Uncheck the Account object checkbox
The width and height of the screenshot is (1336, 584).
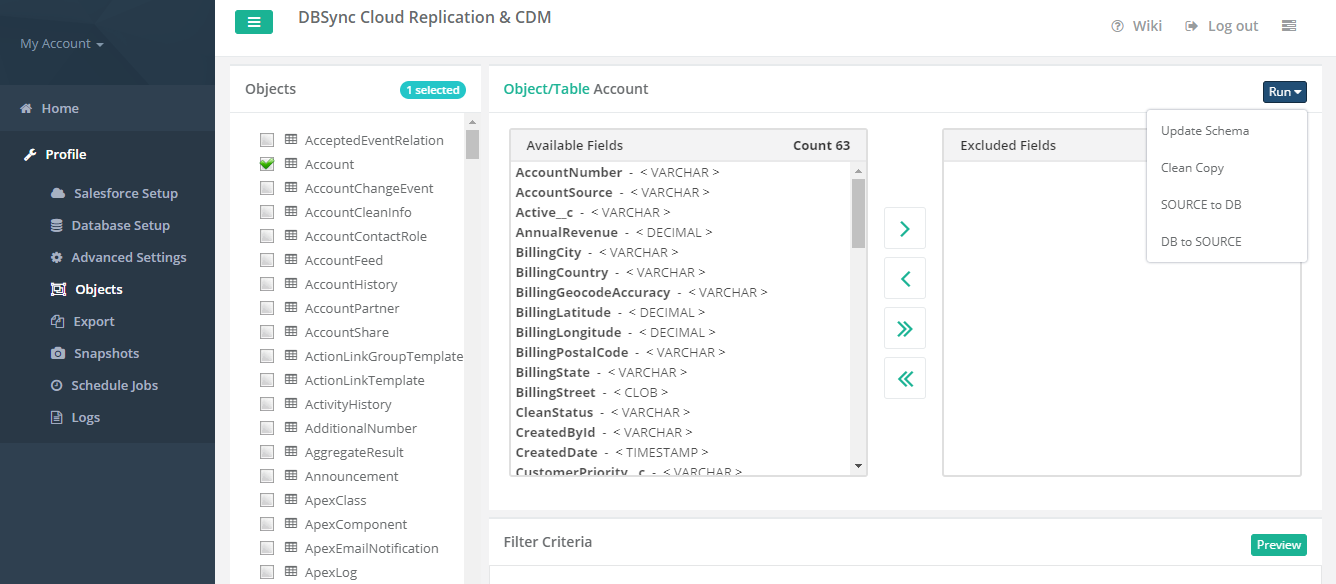pyautogui.click(x=267, y=164)
